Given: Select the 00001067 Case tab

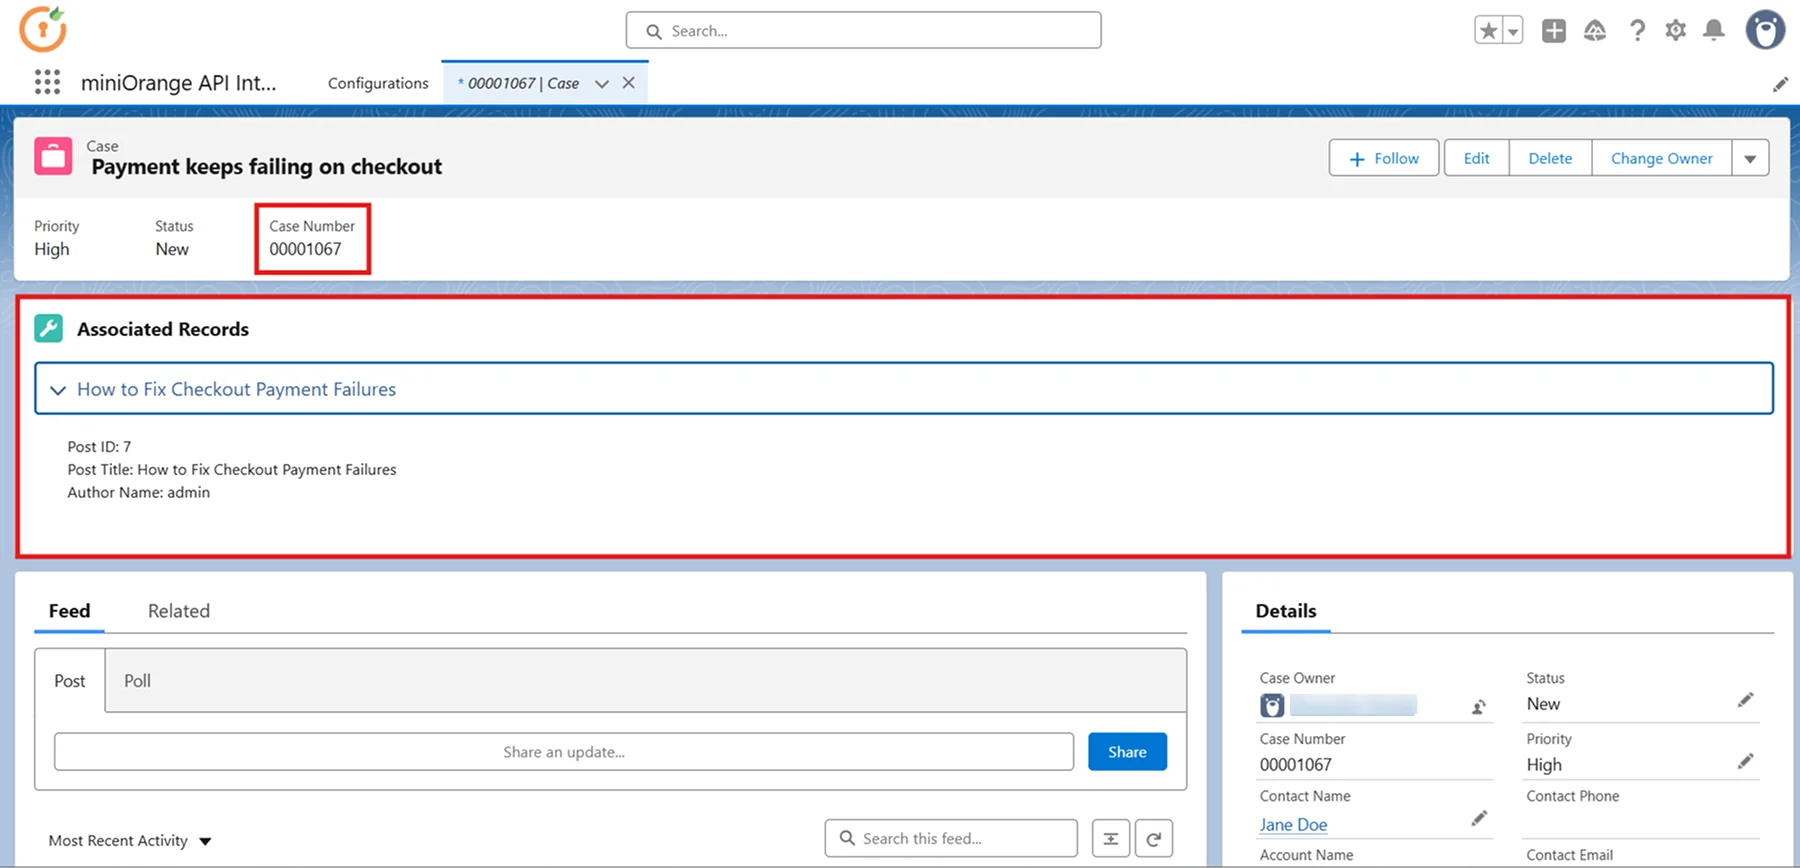Looking at the screenshot, I should [x=523, y=83].
